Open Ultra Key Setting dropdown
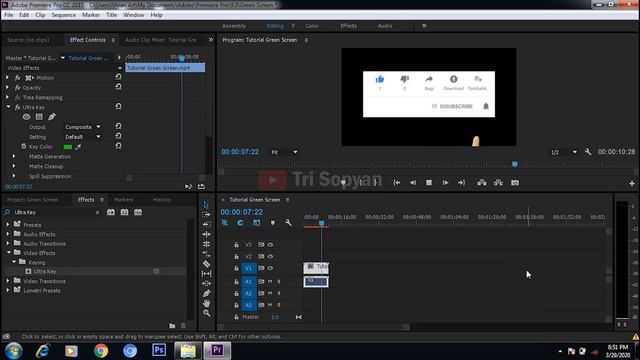640x360 pixels. (83, 137)
